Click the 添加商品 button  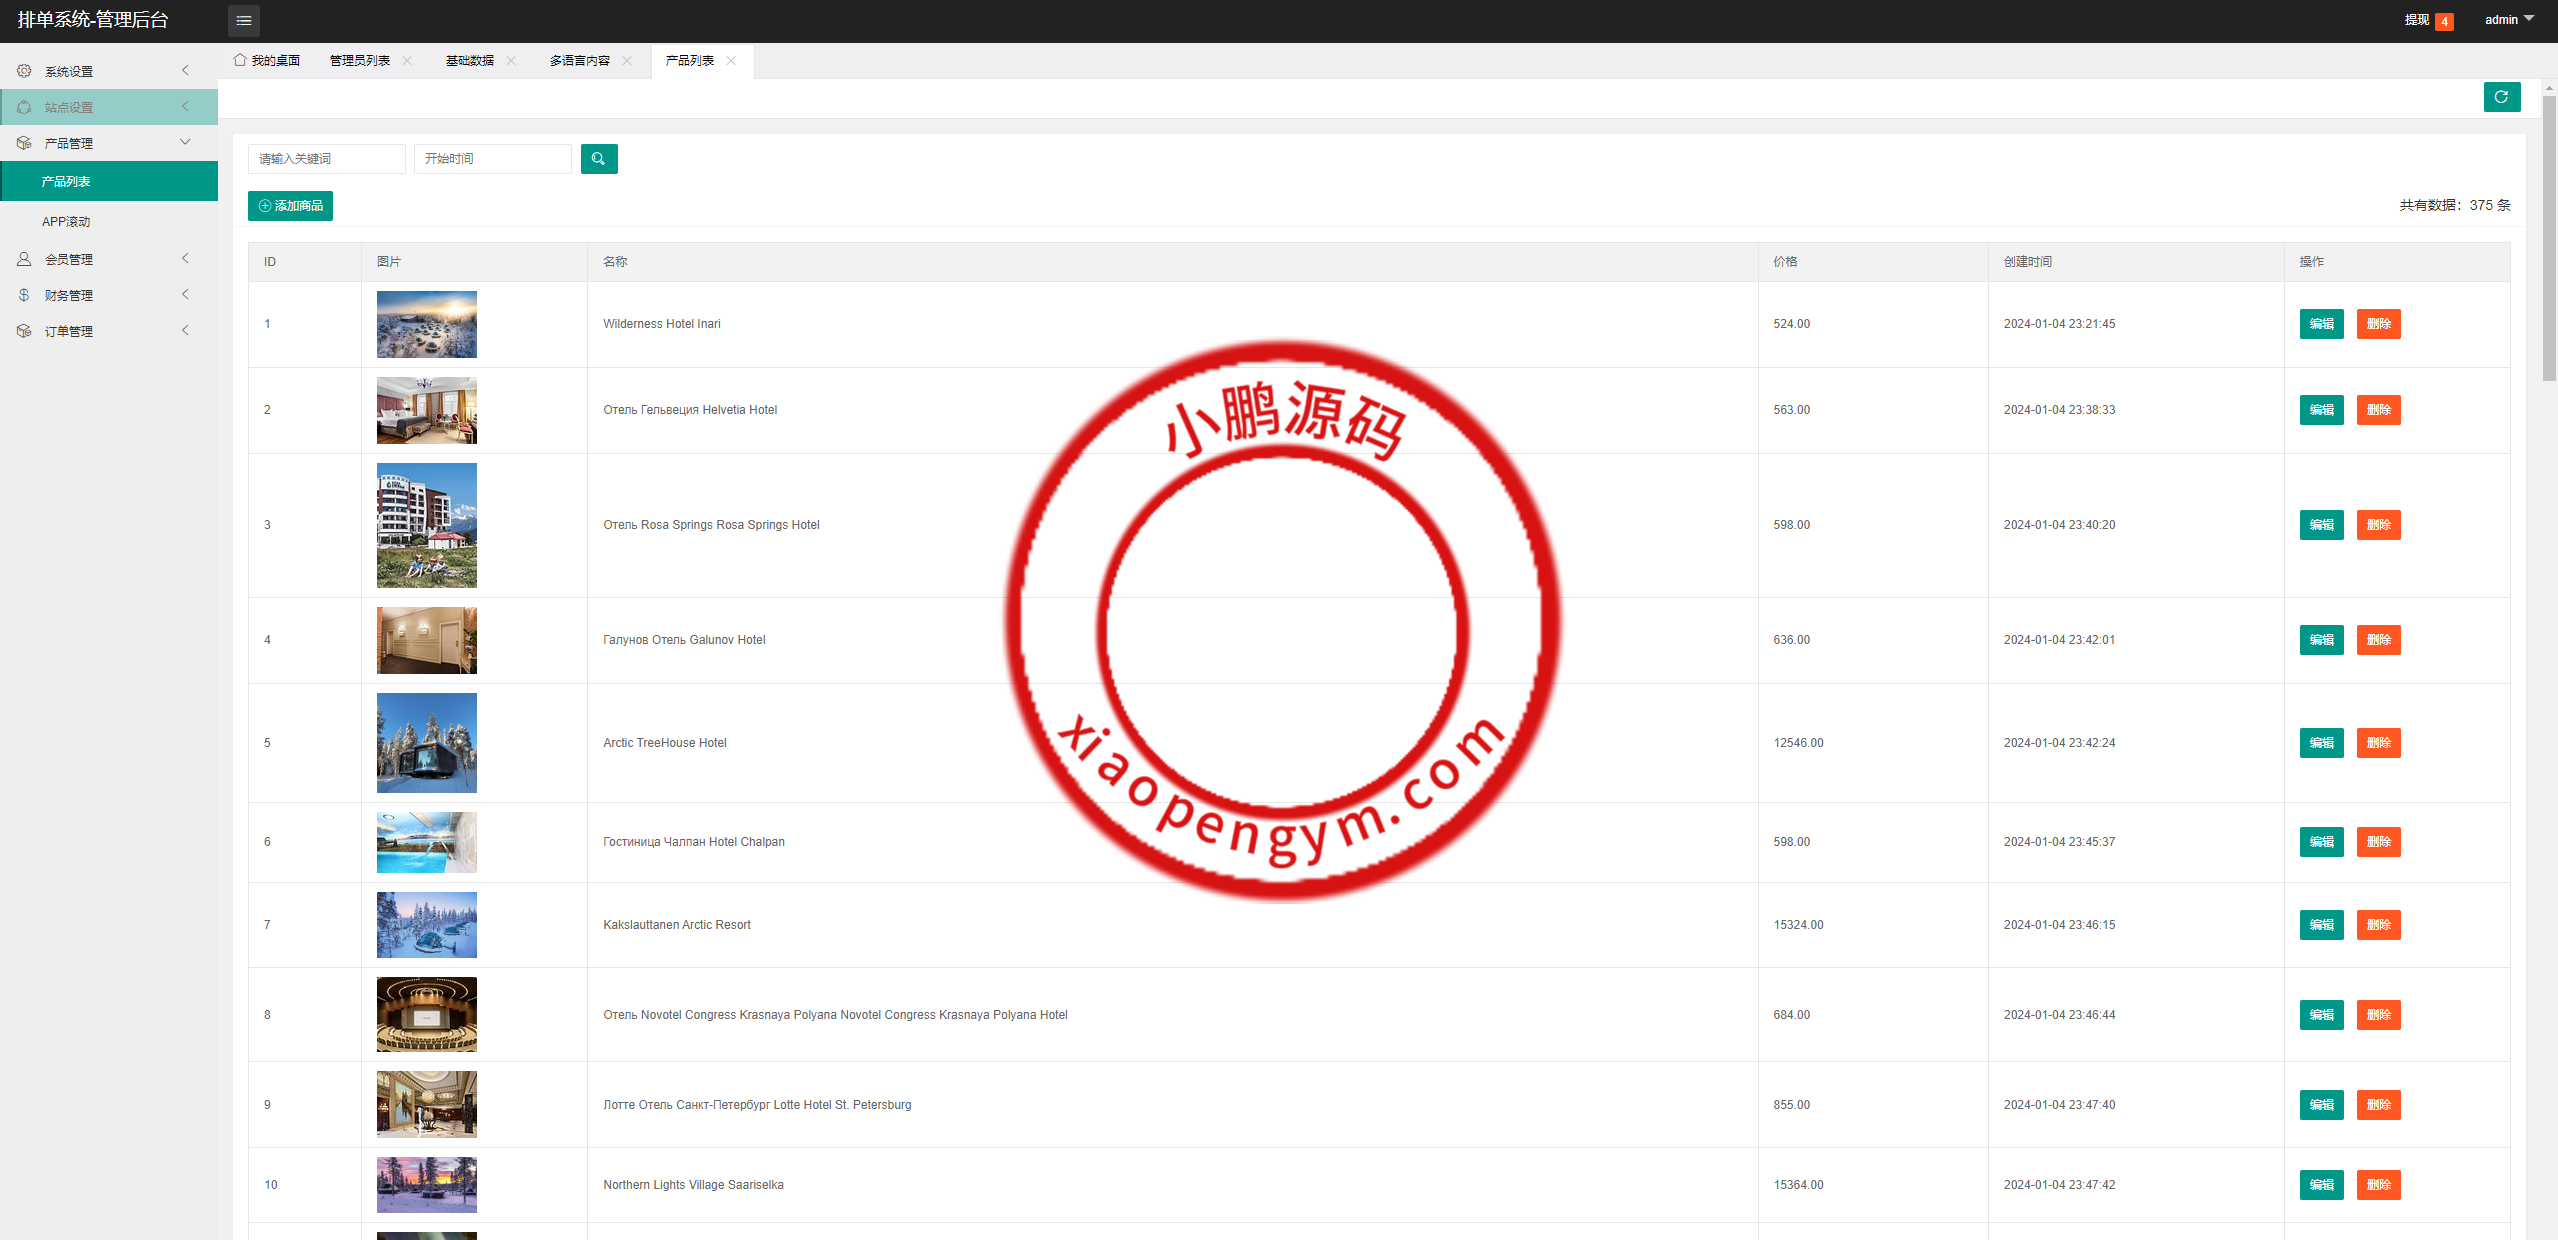point(290,206)
